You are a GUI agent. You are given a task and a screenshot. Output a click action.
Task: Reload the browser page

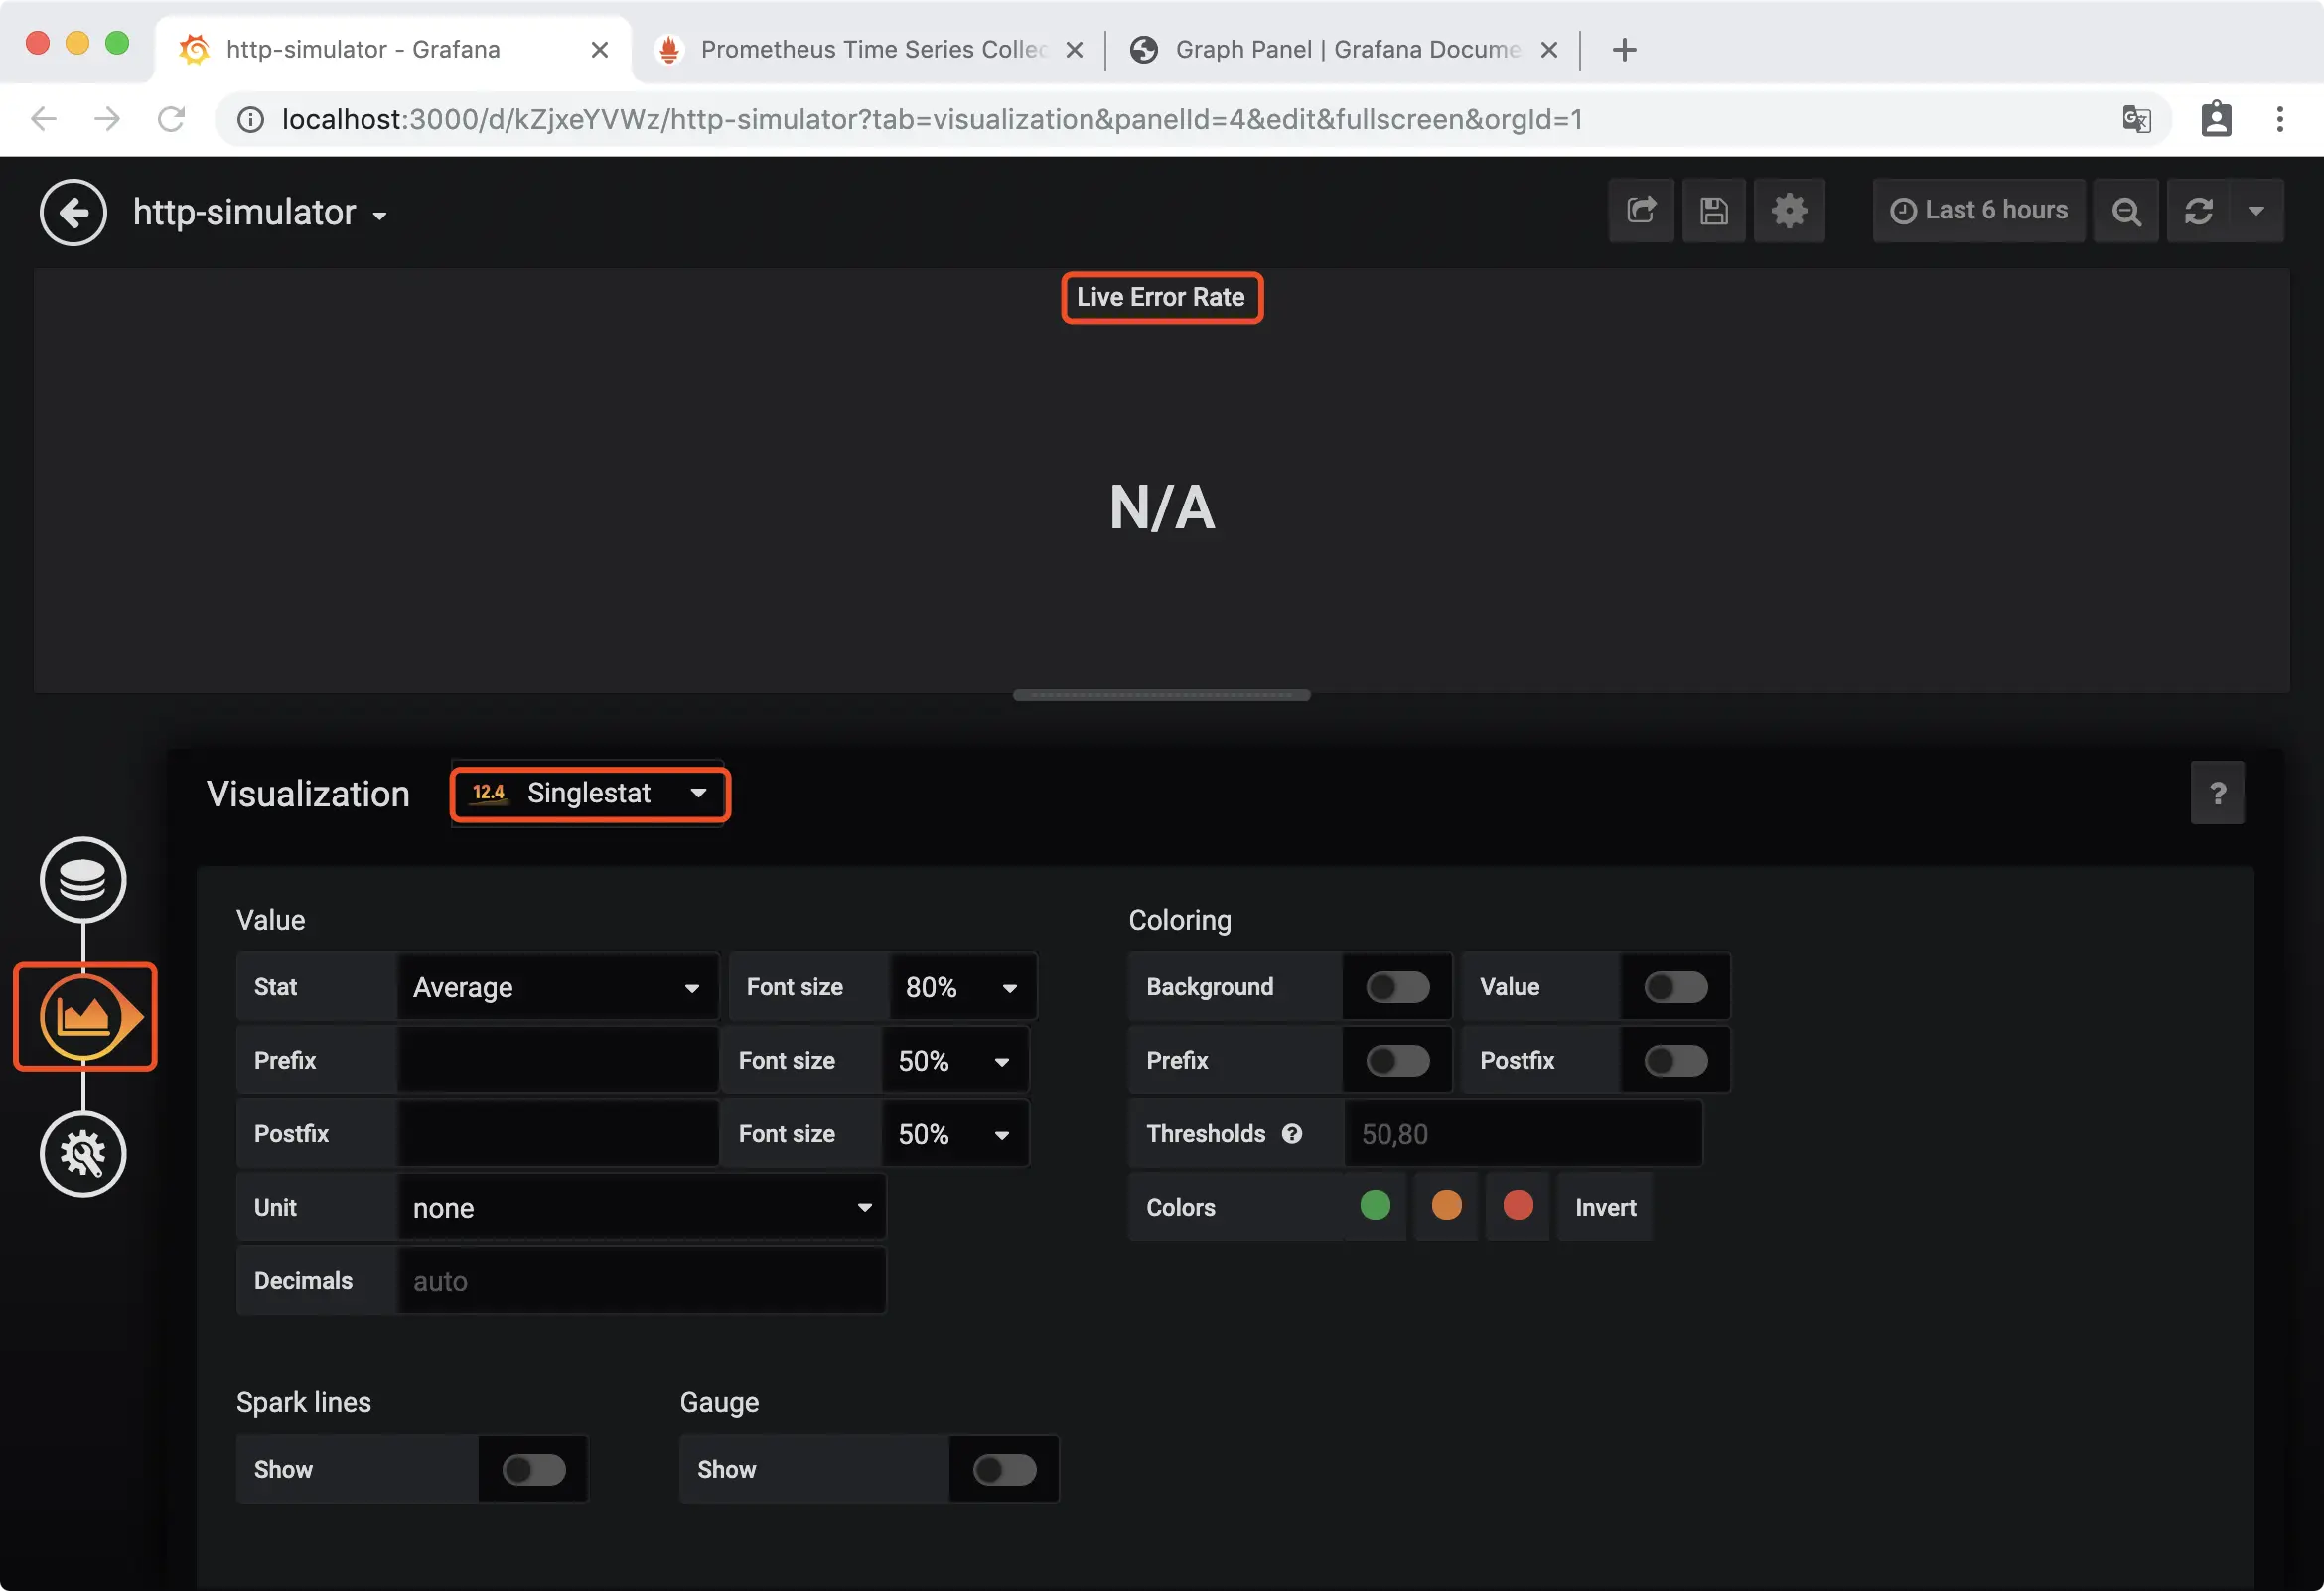171,119
